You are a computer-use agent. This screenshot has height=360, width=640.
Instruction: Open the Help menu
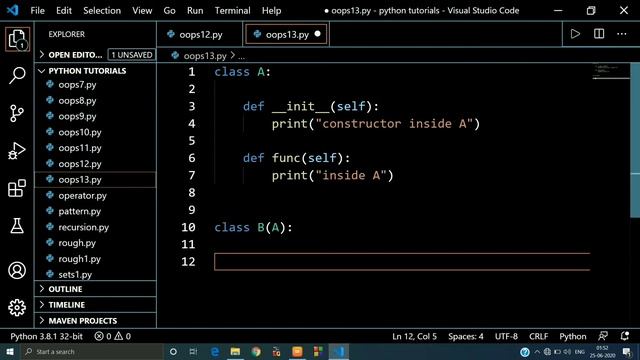click(271, 10)
